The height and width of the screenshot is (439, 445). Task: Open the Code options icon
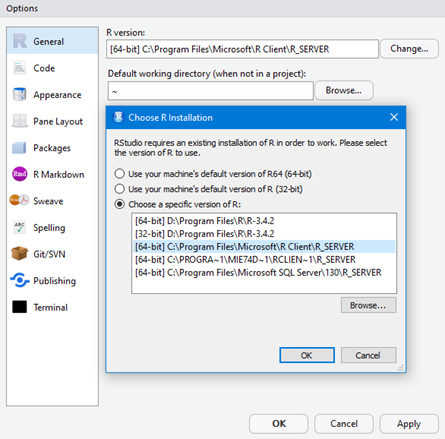tap(19, 68)
